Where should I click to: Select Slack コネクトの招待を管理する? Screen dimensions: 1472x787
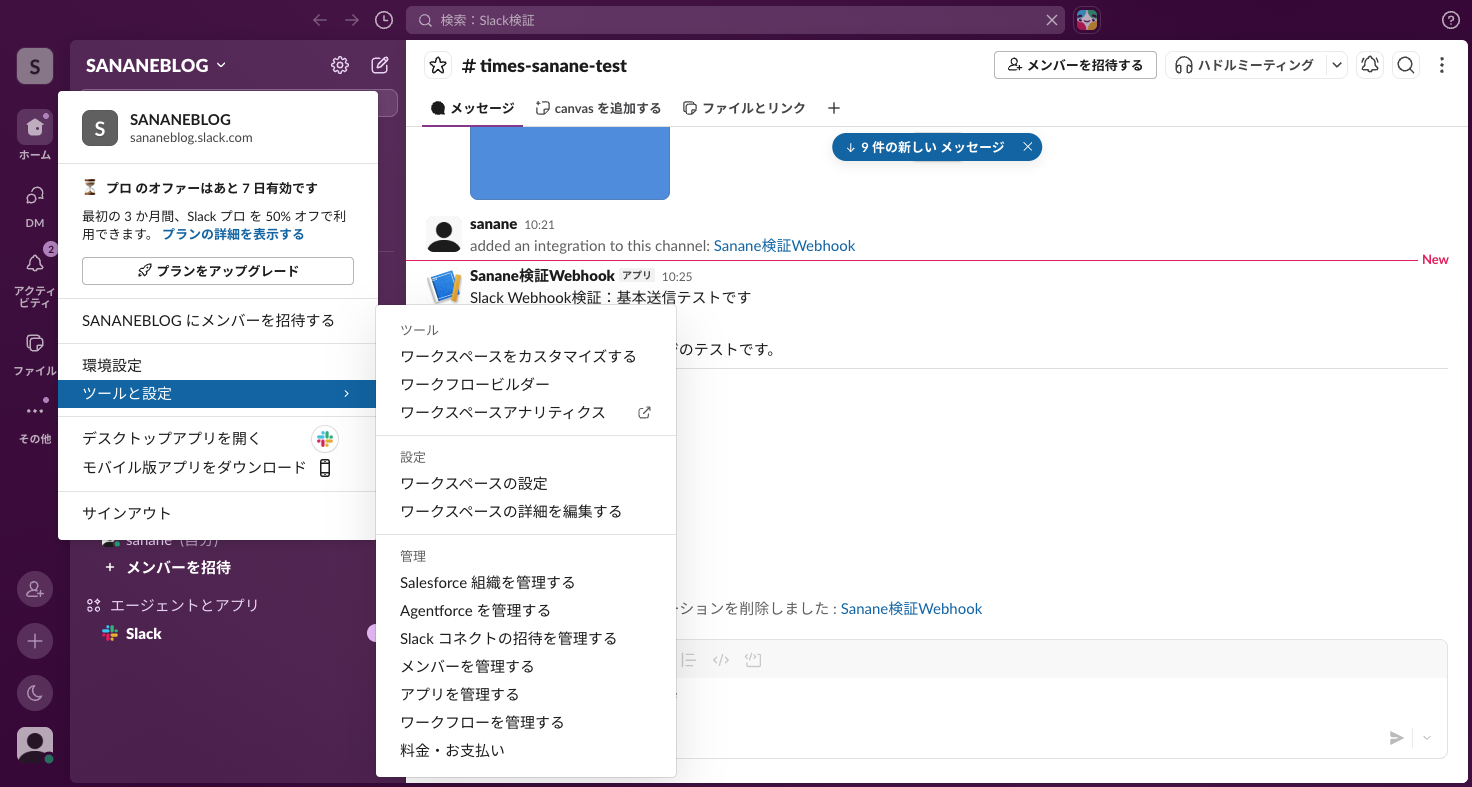click(x=526, y=638)
